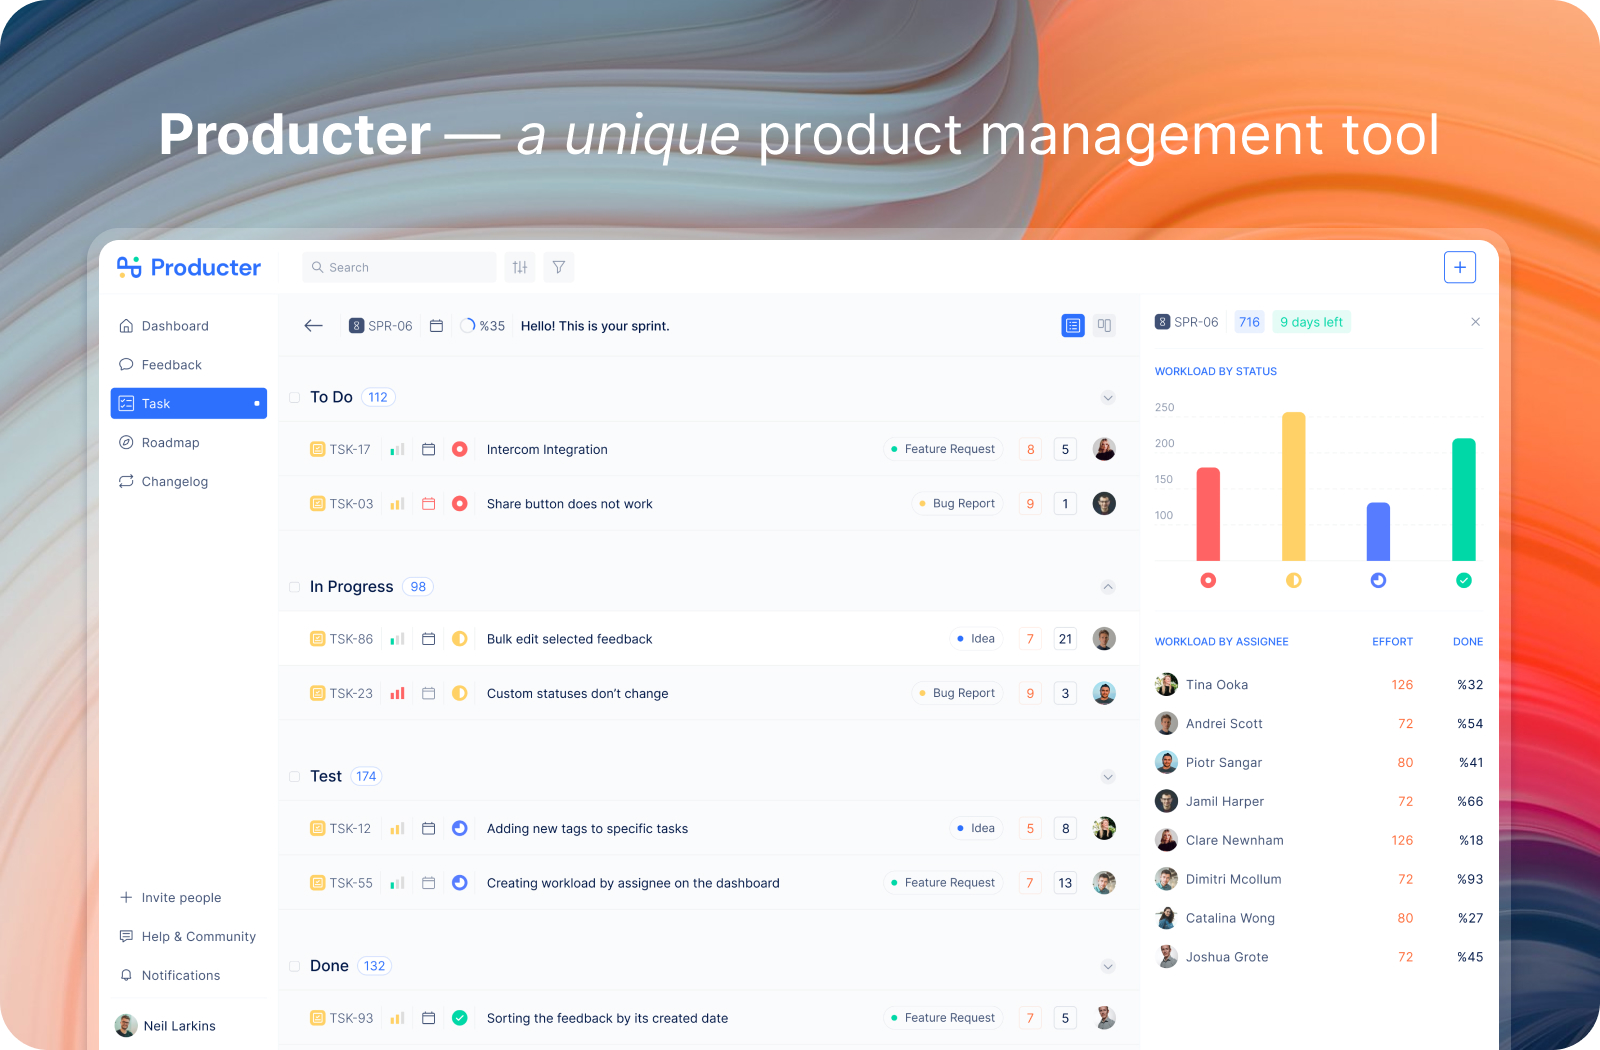The width and height of the screenshot is (1600, 1050).
Task: Click the back arrow above the task list
Action: [x=313, y=325]
